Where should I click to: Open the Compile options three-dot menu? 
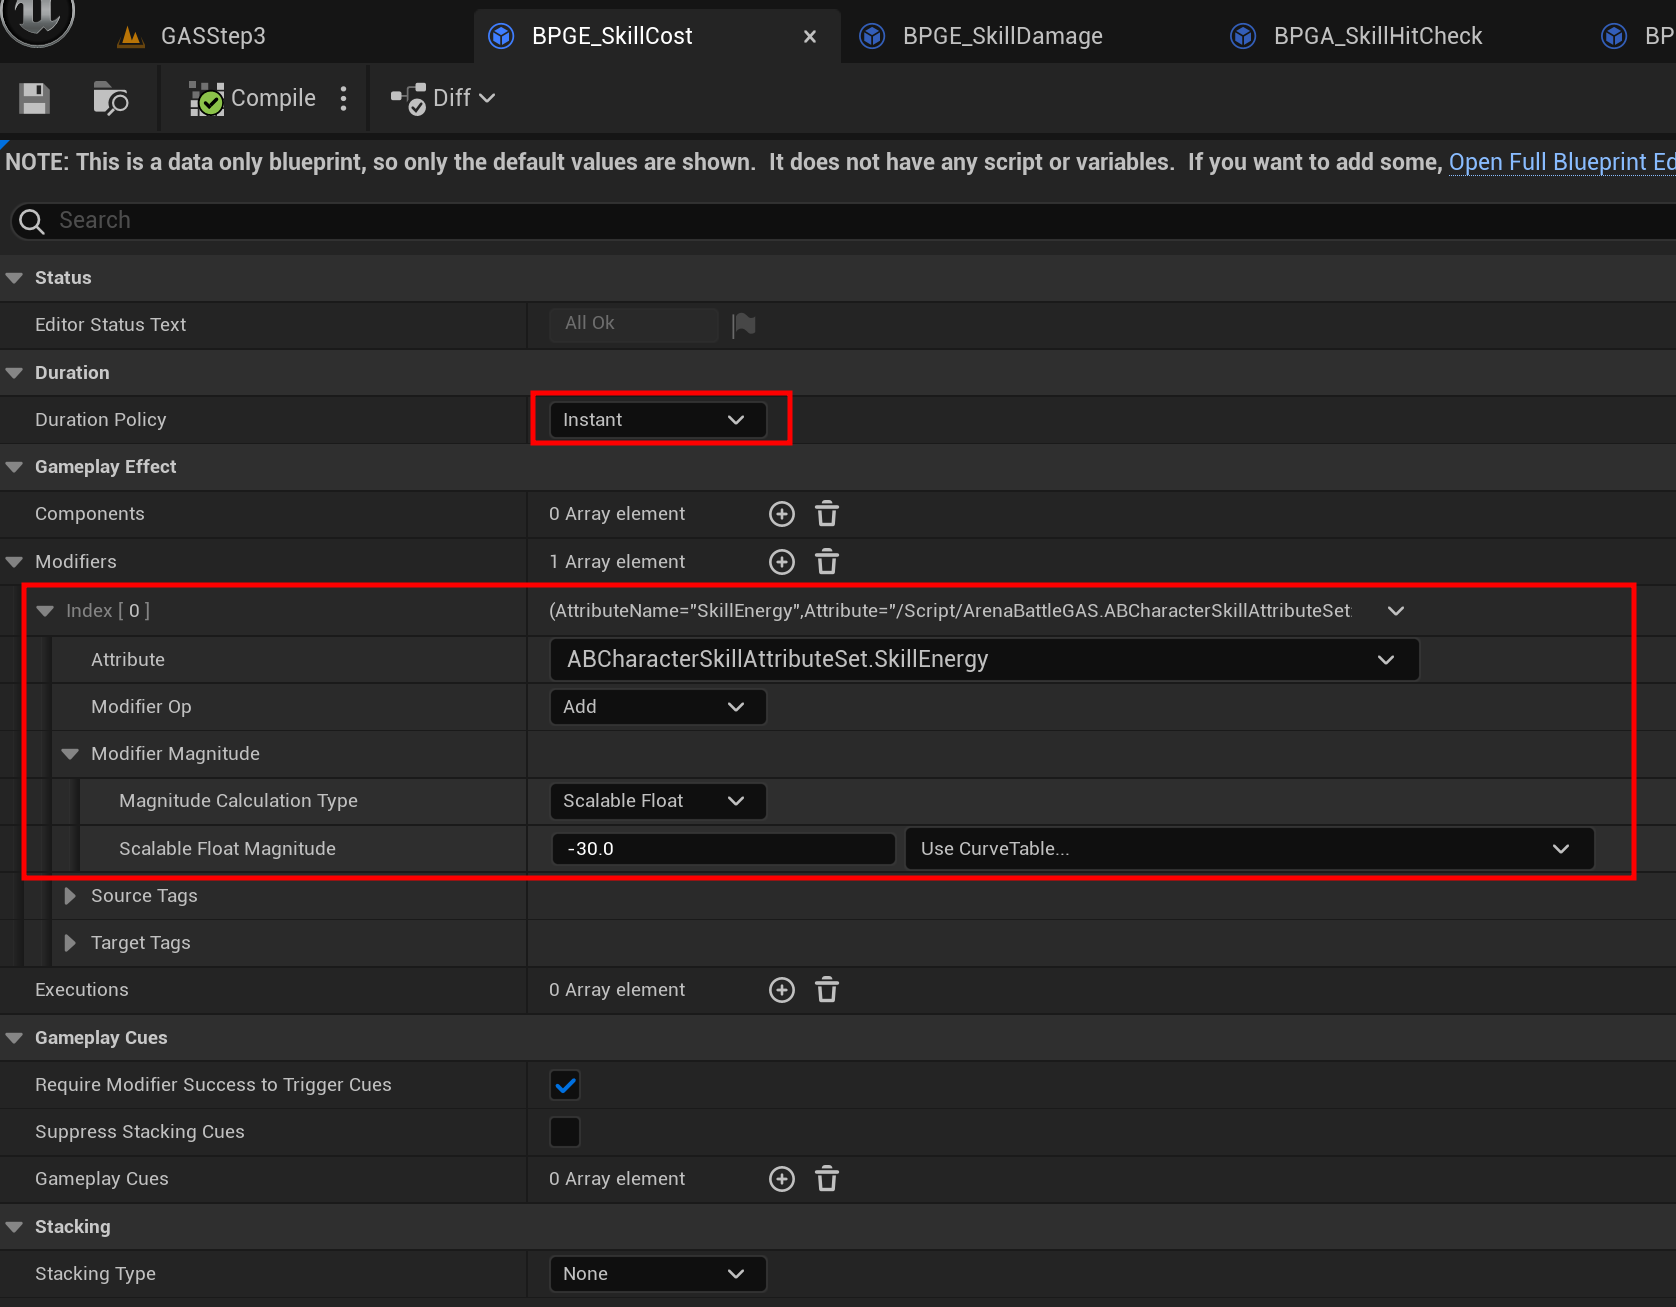coord(344,98)
